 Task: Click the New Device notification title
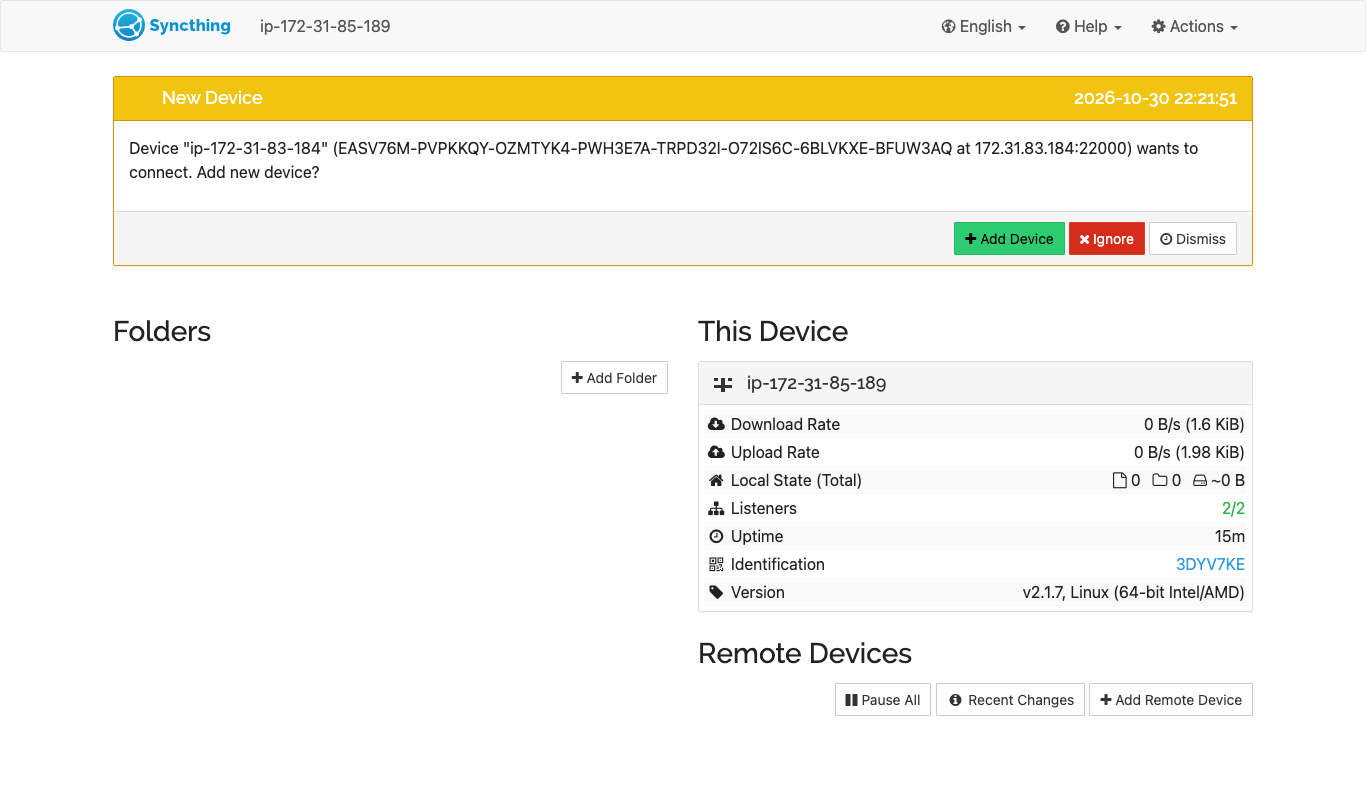212,98
